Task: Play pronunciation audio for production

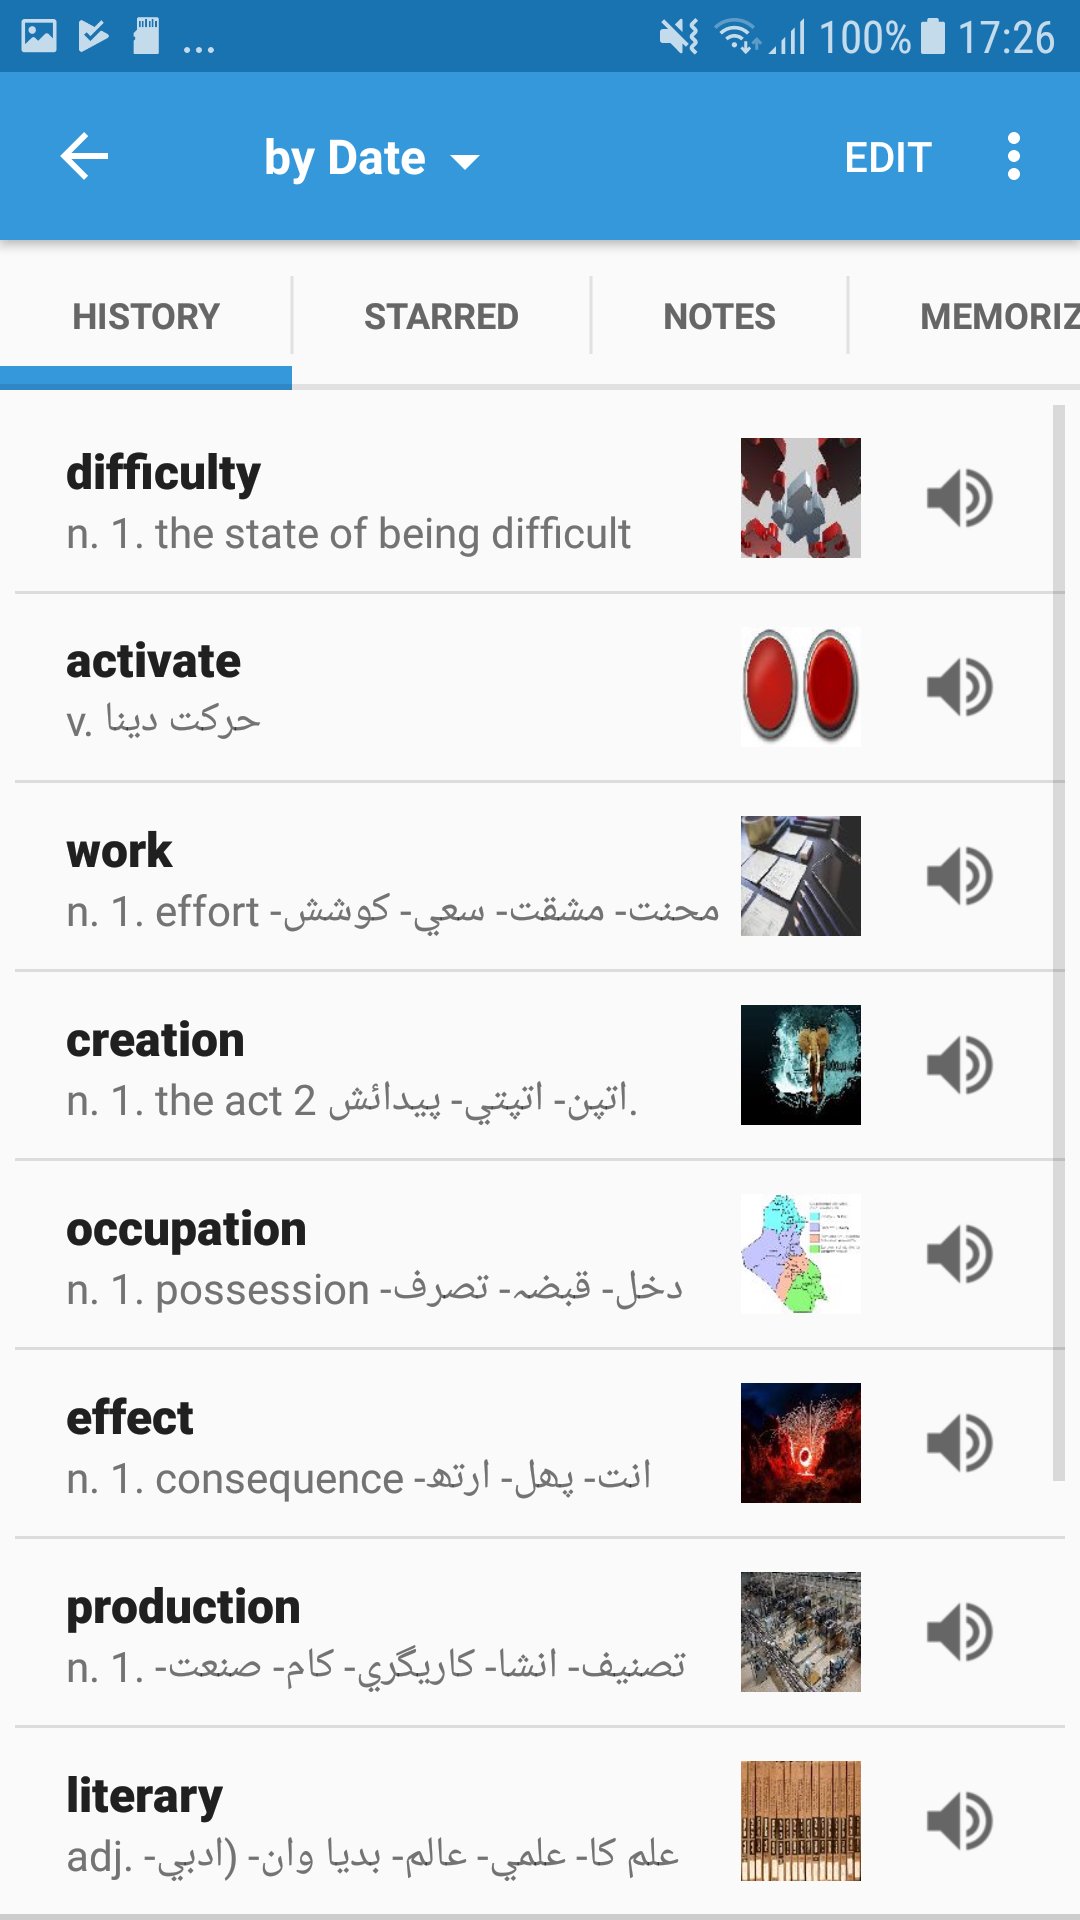Action: tap(959, 1632)
